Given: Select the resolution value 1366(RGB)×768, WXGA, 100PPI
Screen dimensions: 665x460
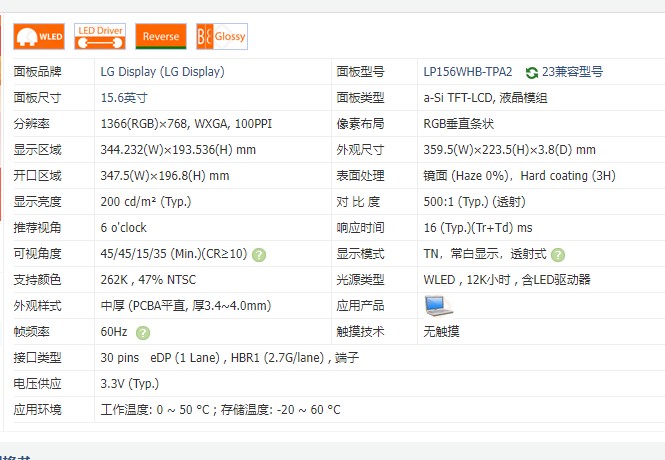Looking at the screenshot, I should point(186,124).
